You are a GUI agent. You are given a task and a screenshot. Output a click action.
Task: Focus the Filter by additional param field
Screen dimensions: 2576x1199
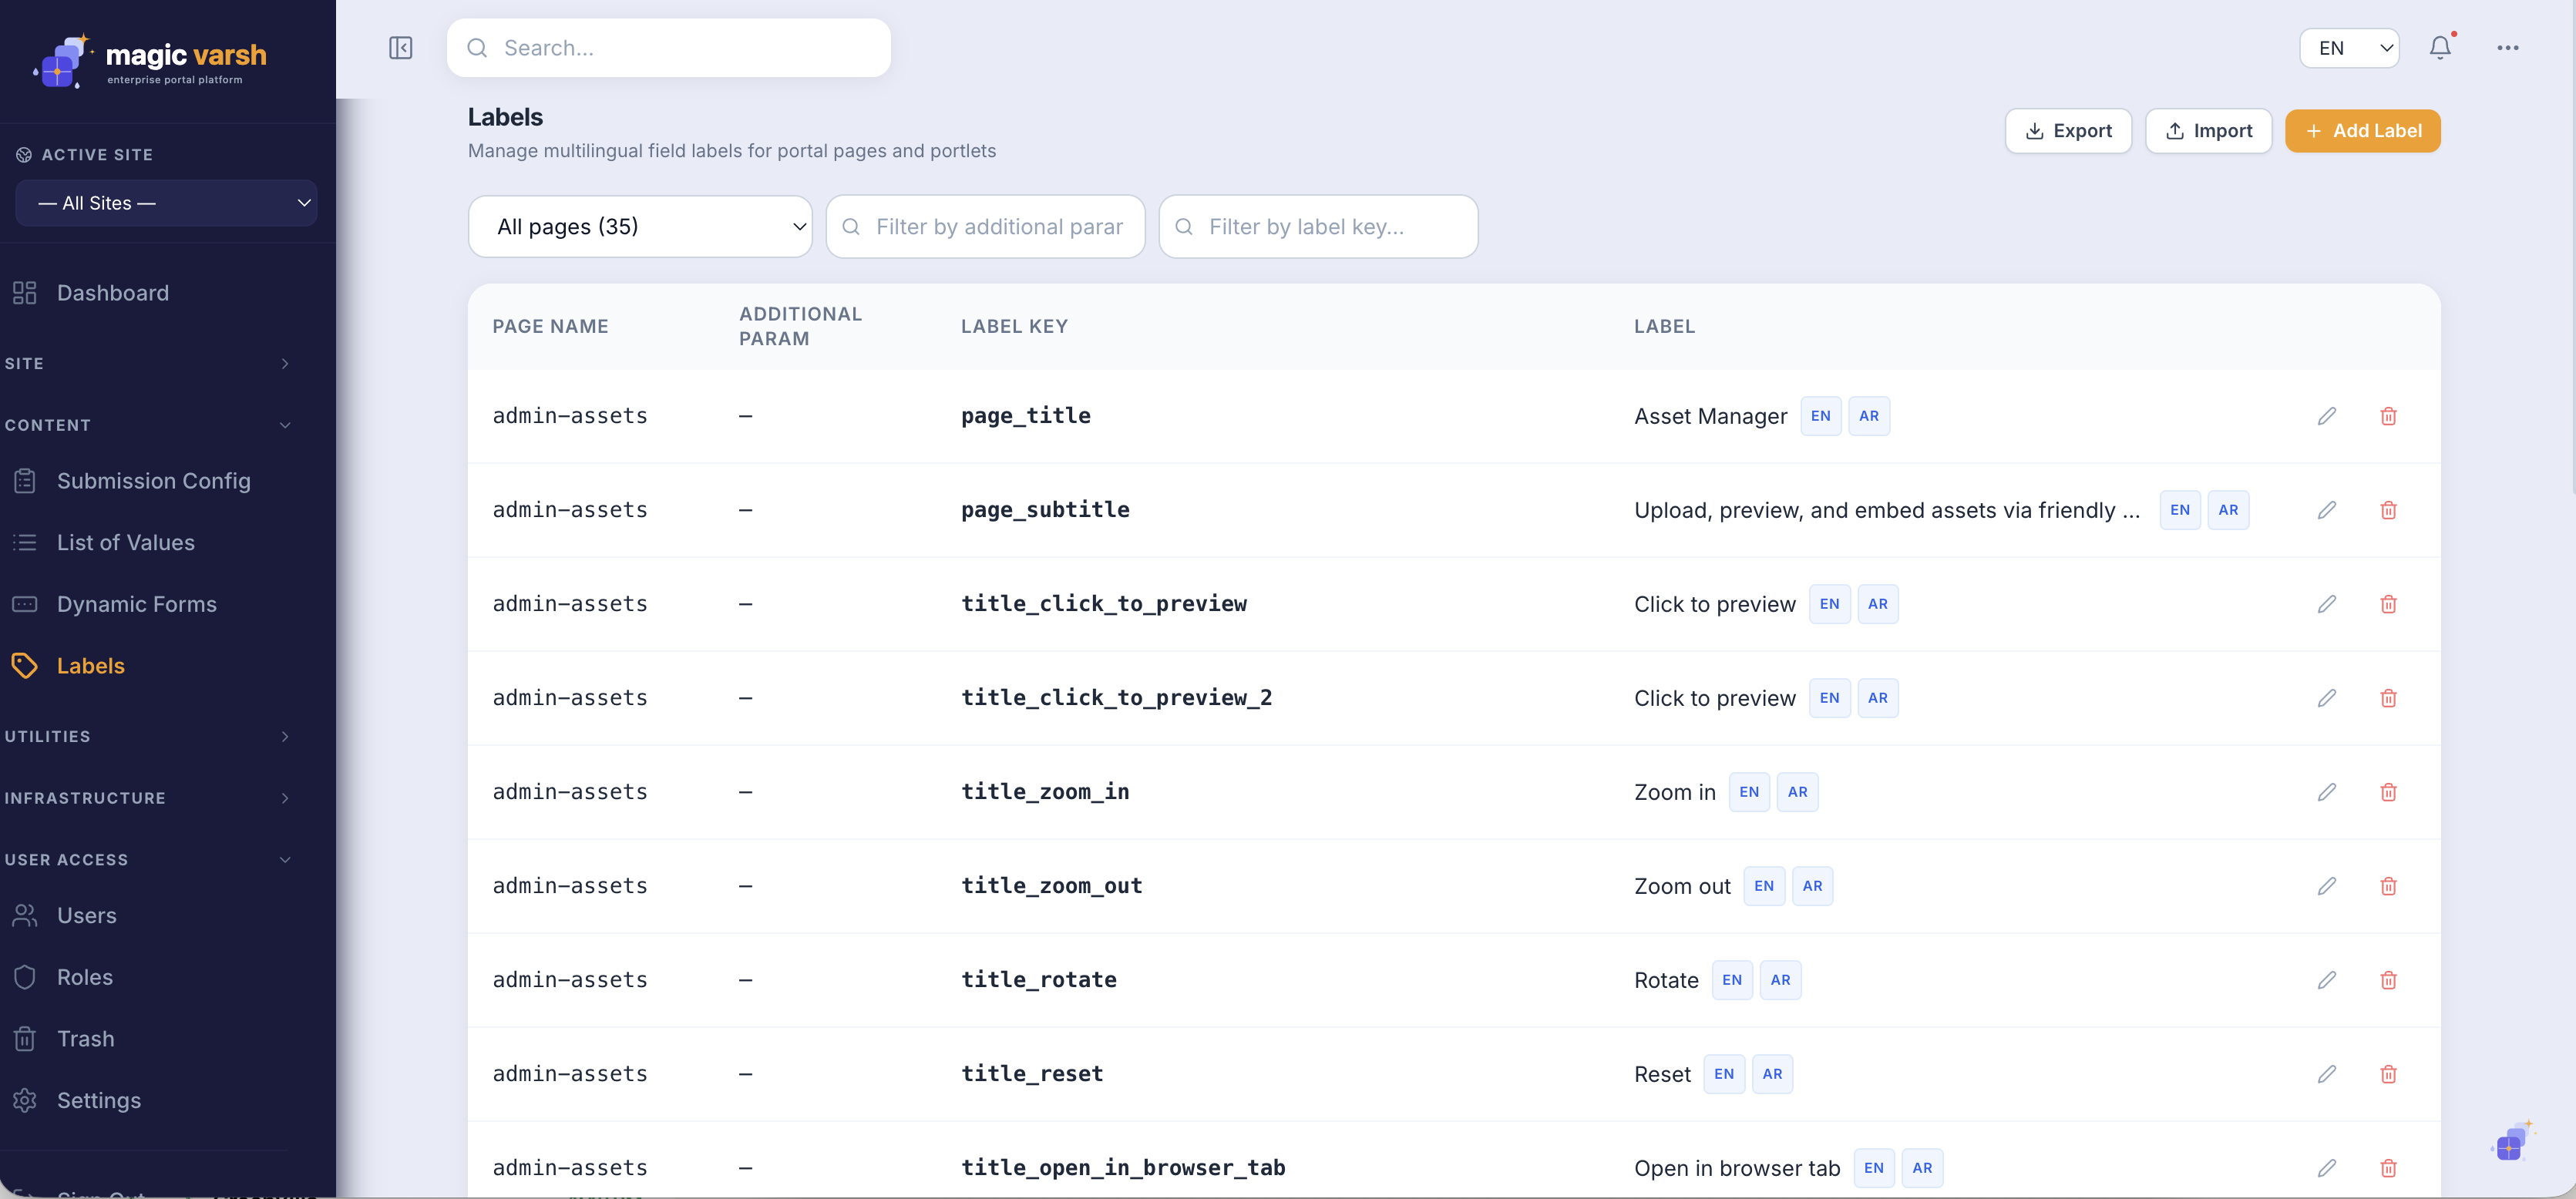[985, 227]
